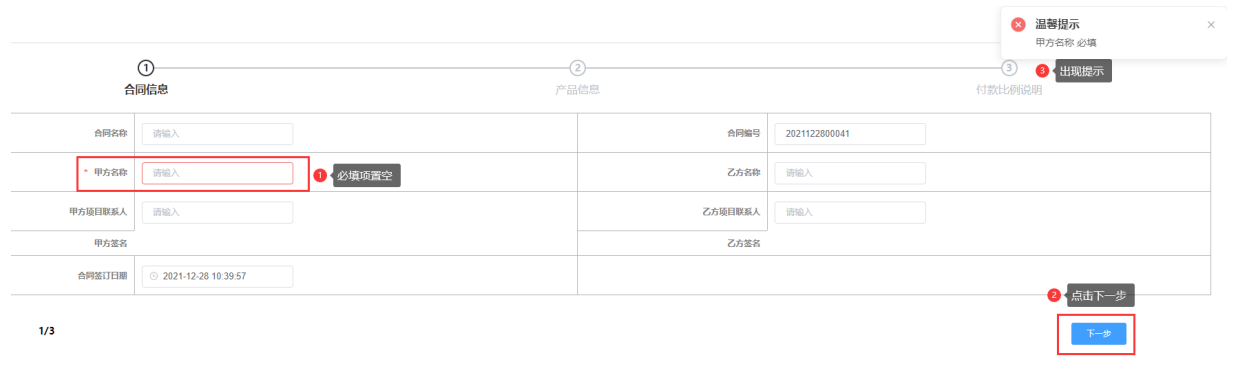Select step circle 3 in progress bar
The image size is (1239, 371).
coord(1009,67)
